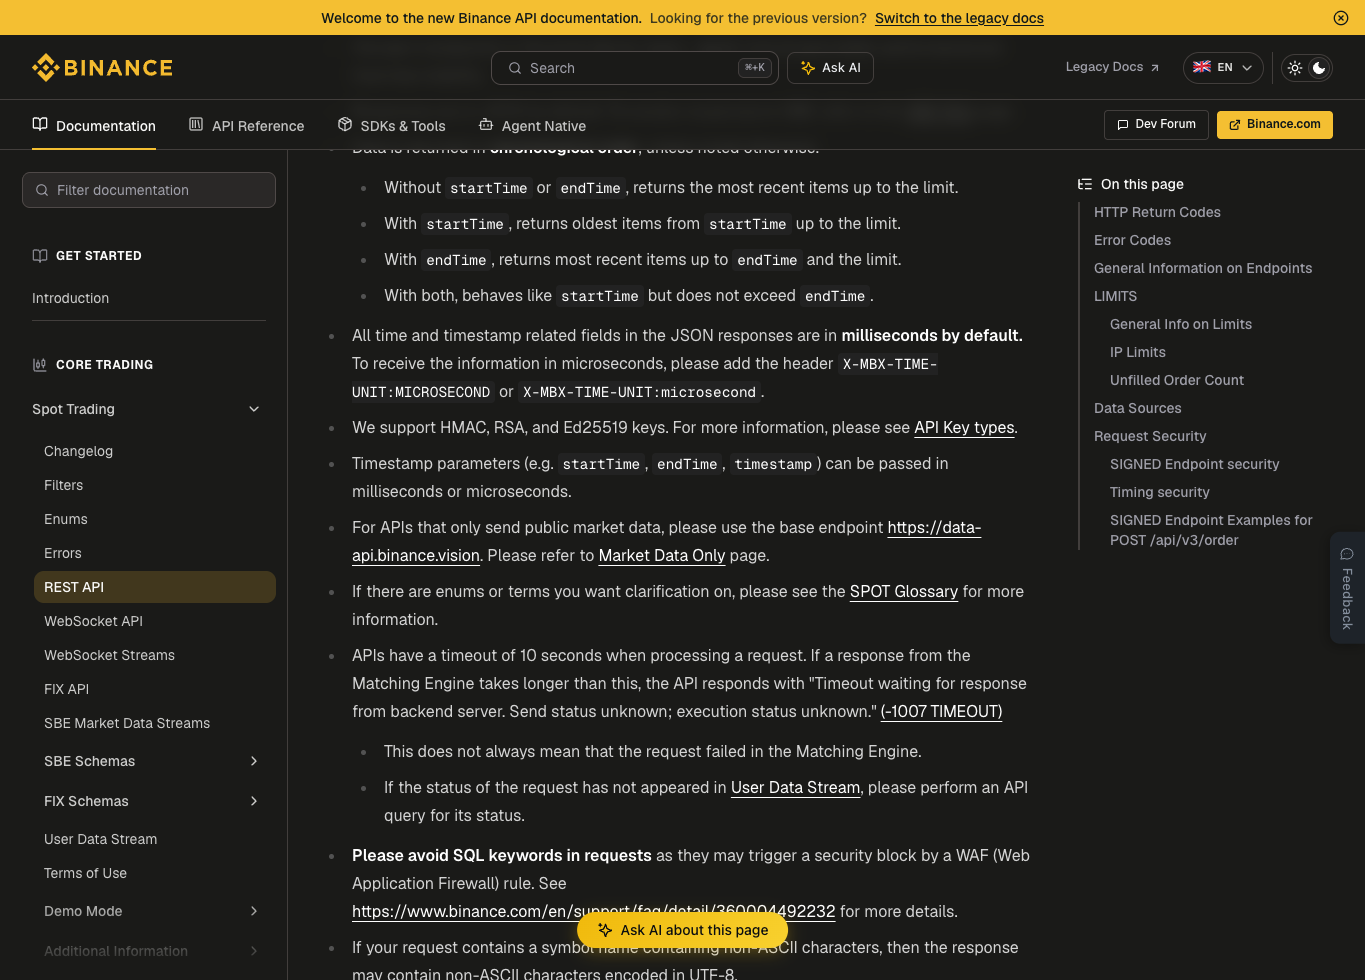1365x980 pixels.
Task: Open the WebSocket Streams page
Action: point(109,655)
